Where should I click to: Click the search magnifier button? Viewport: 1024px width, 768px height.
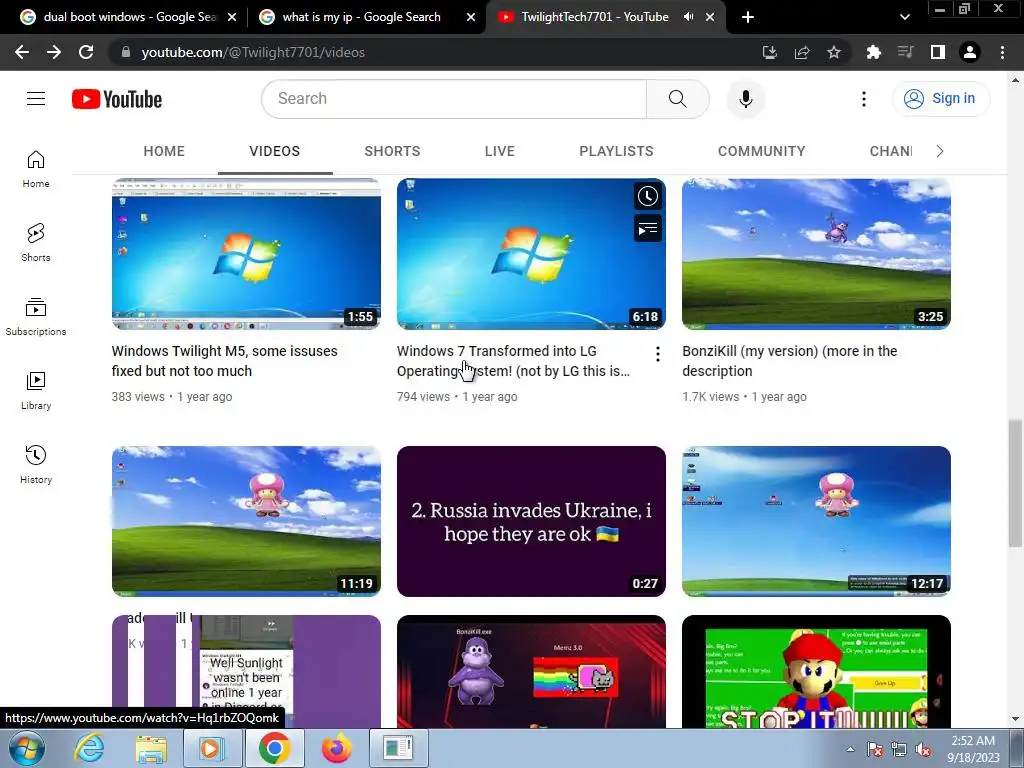pos(677,99)
